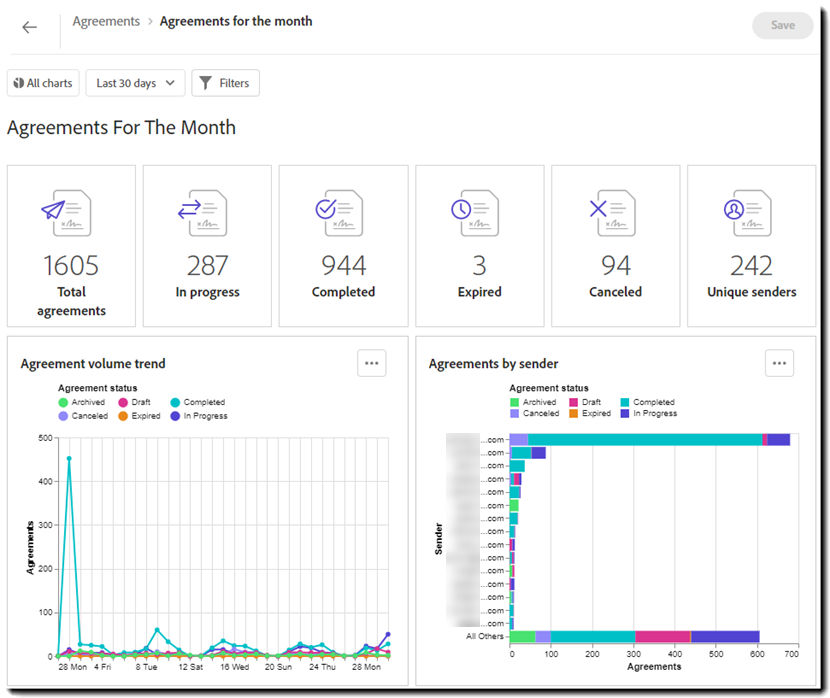Toggle Completed series in volume trend legend

tap(198, 402)
